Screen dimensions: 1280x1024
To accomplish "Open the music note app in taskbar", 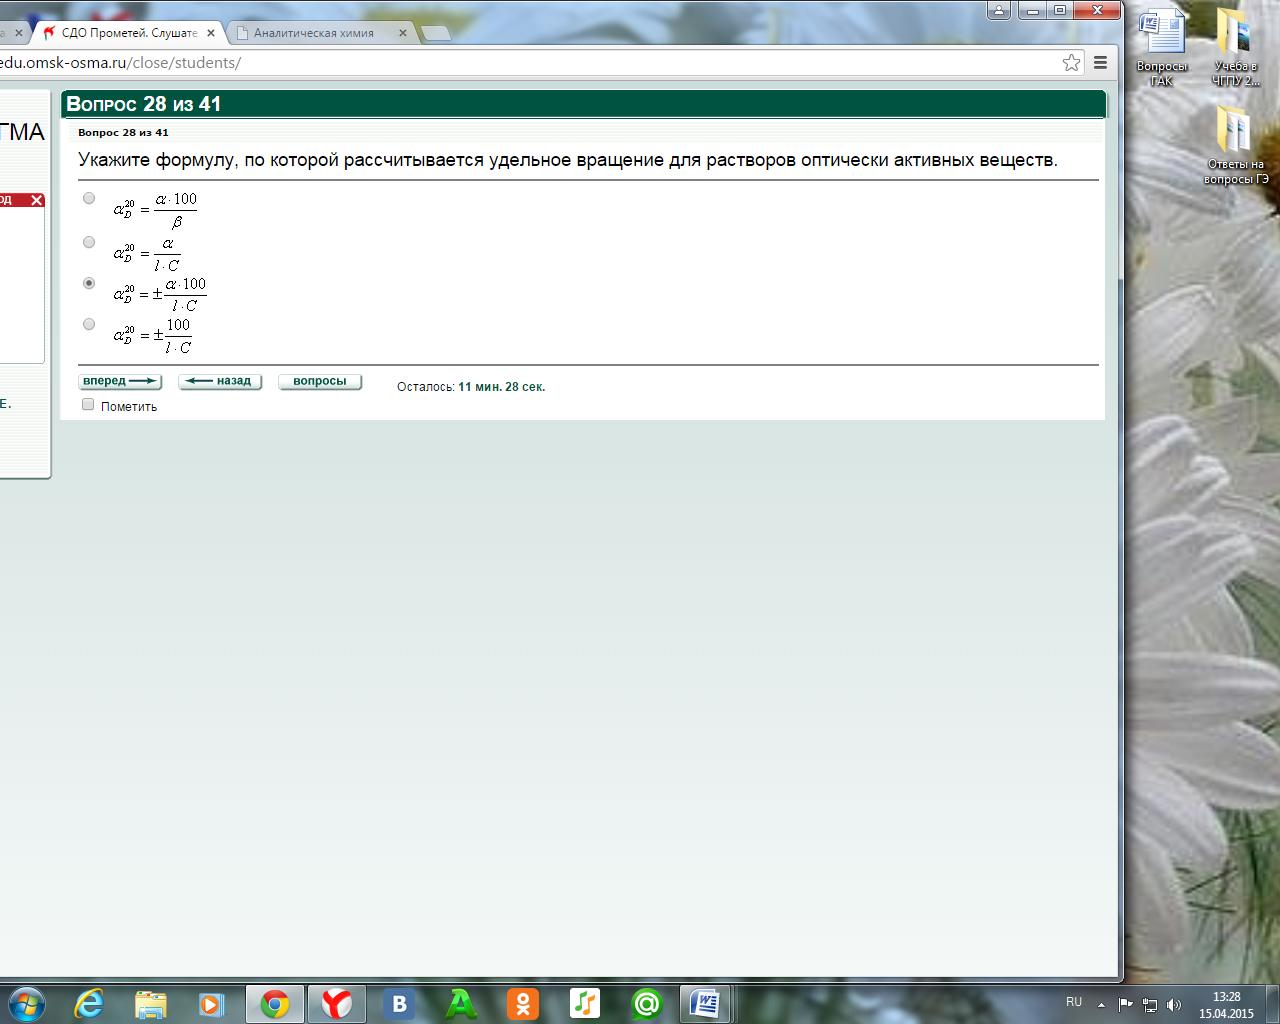I will 585,1003.
